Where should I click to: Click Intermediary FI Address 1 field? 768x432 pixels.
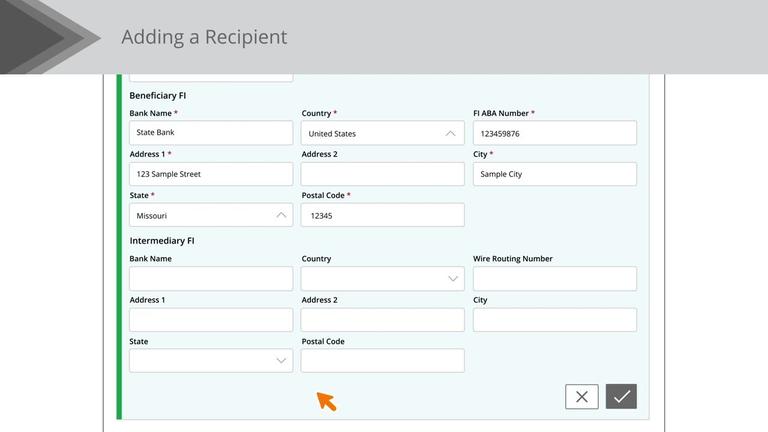[x=211, y=320]
